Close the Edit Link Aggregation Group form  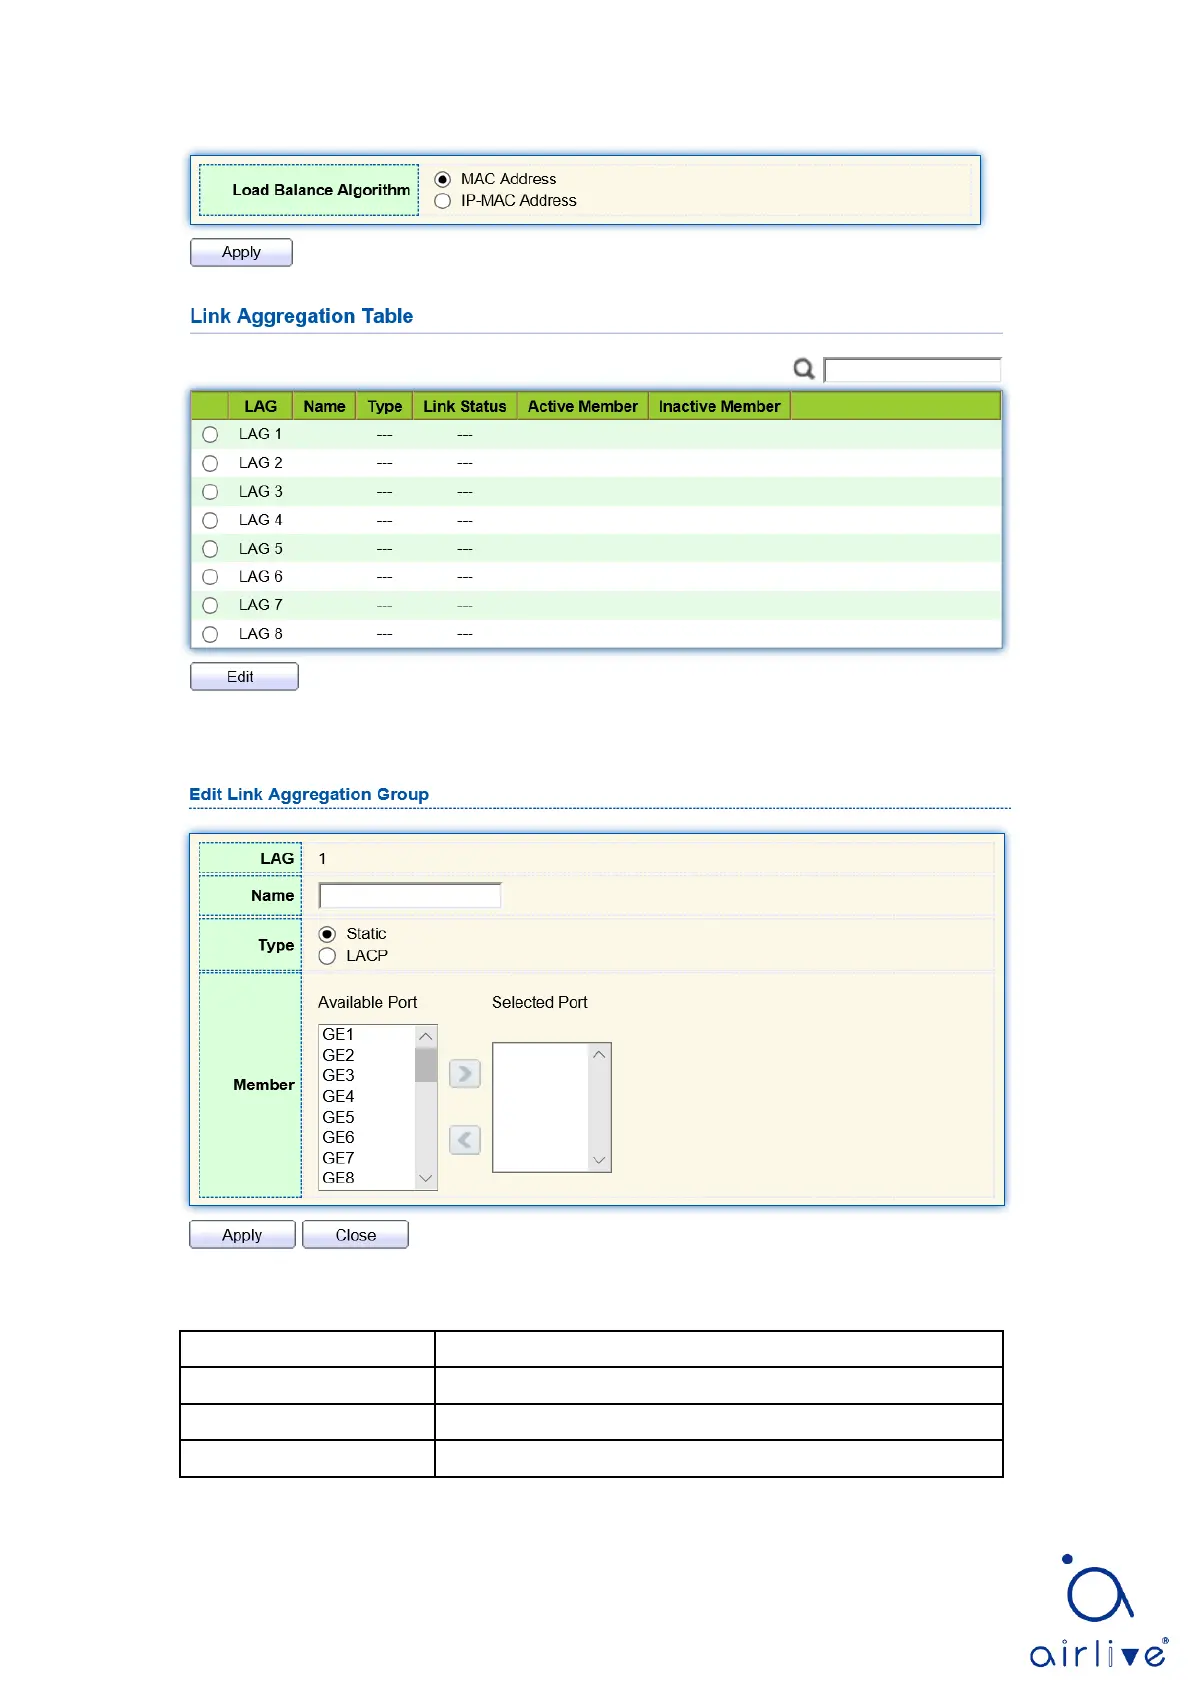click(x=355, y=1235)
